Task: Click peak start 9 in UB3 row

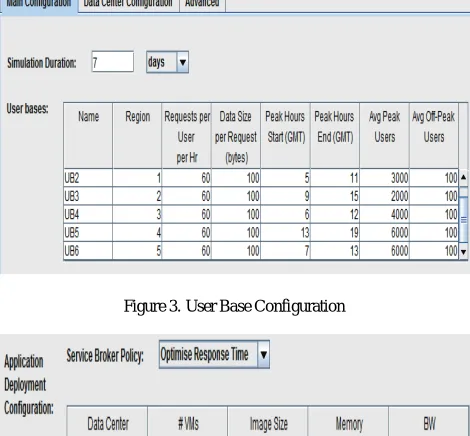Action: coord(285,196)
